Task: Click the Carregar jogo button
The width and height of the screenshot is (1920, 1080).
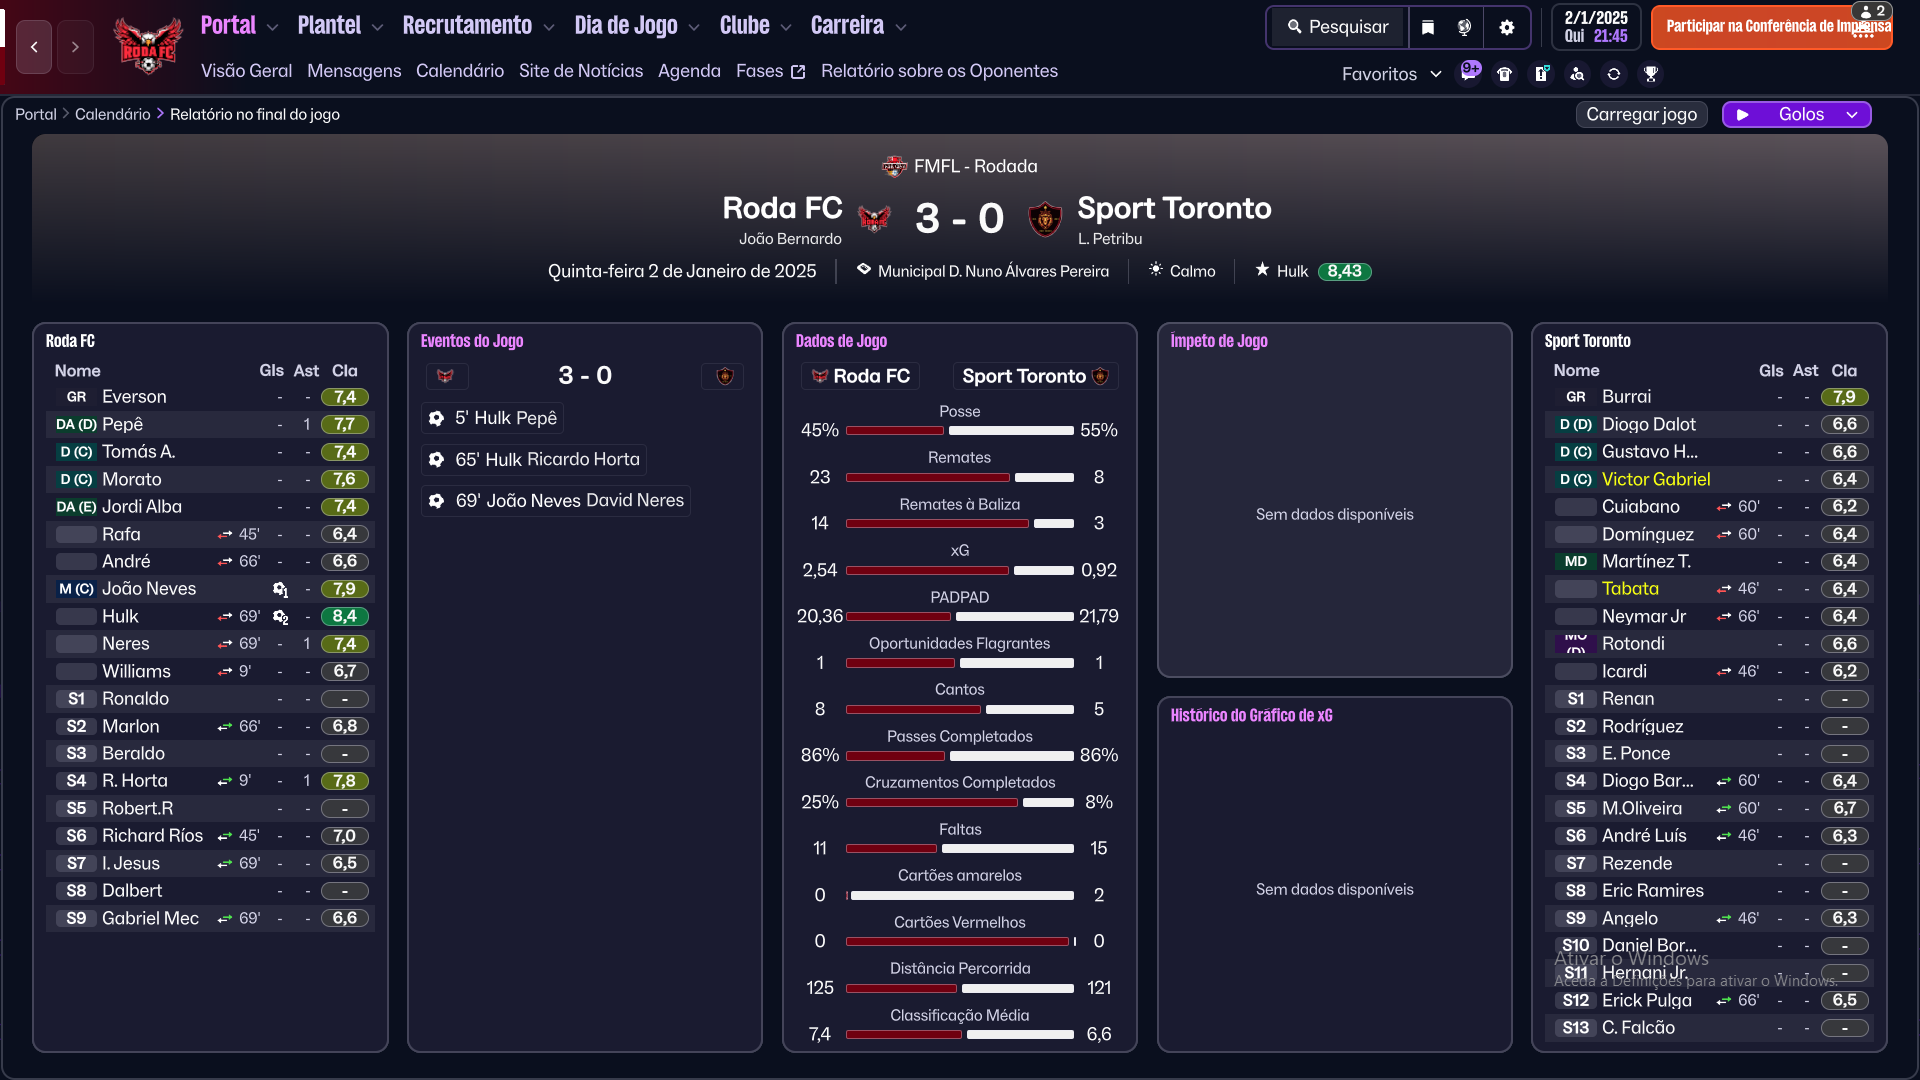Action: point(1641,115)
